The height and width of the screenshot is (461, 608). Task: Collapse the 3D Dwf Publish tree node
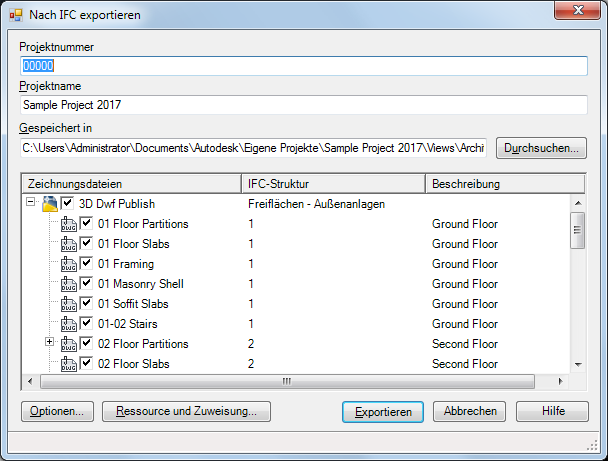(31, 204)
